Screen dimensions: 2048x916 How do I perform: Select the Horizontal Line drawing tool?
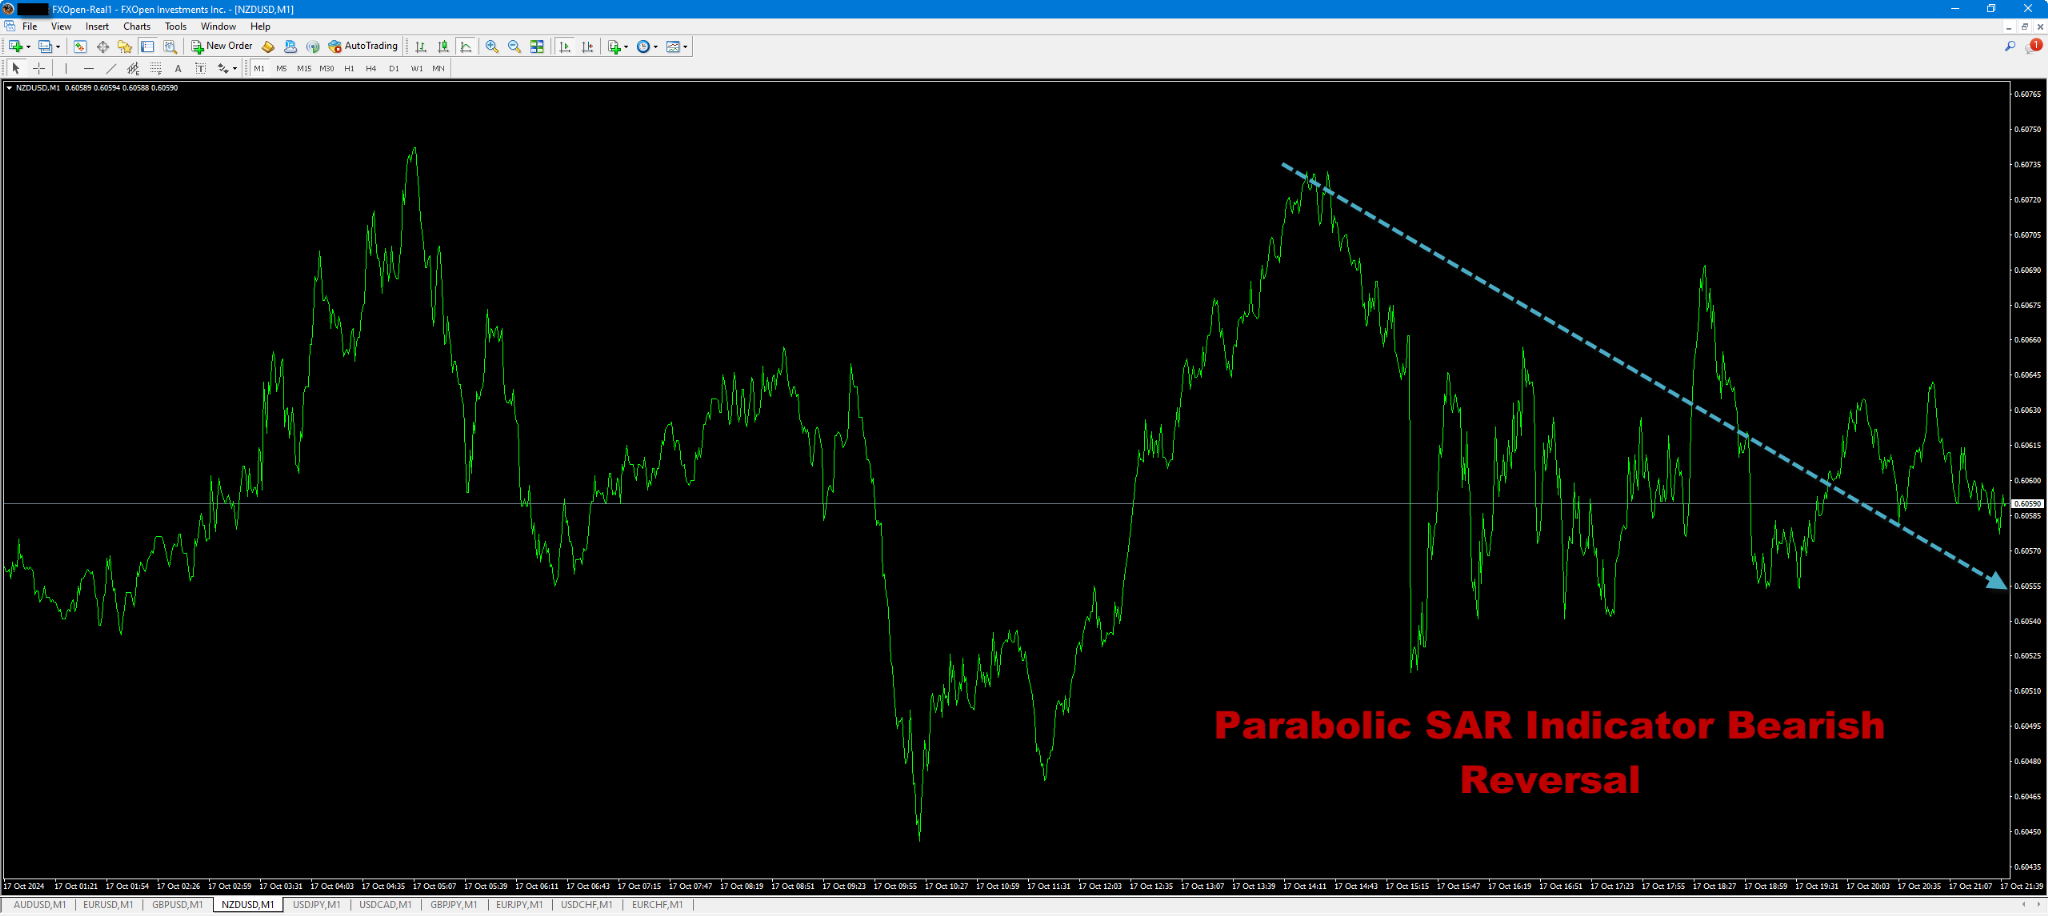pos(89,68)
